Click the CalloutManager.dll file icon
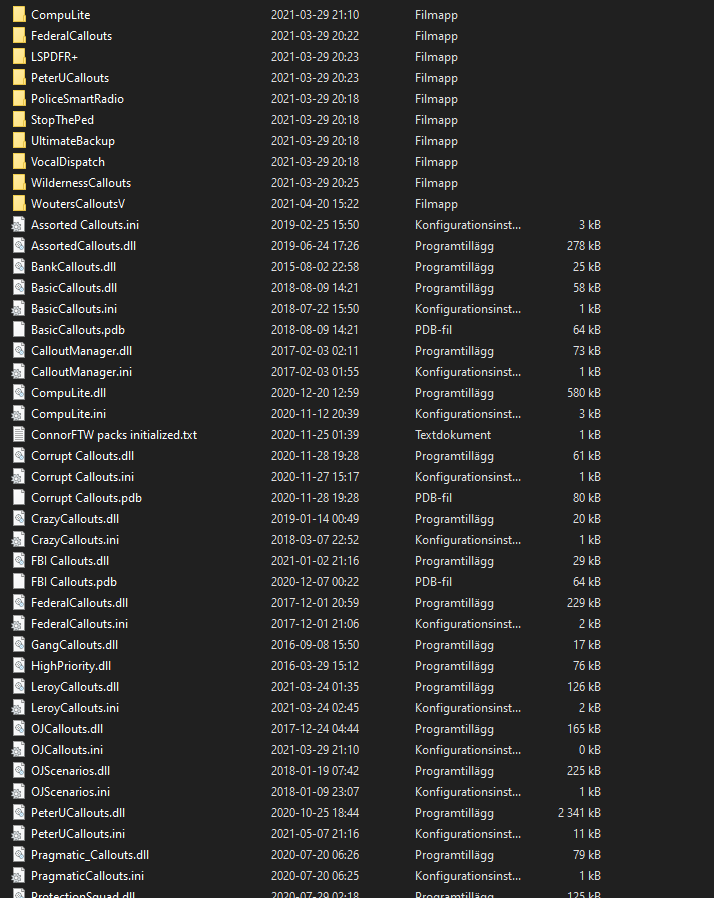The image size is (714, 898). [x=19, y=350]
